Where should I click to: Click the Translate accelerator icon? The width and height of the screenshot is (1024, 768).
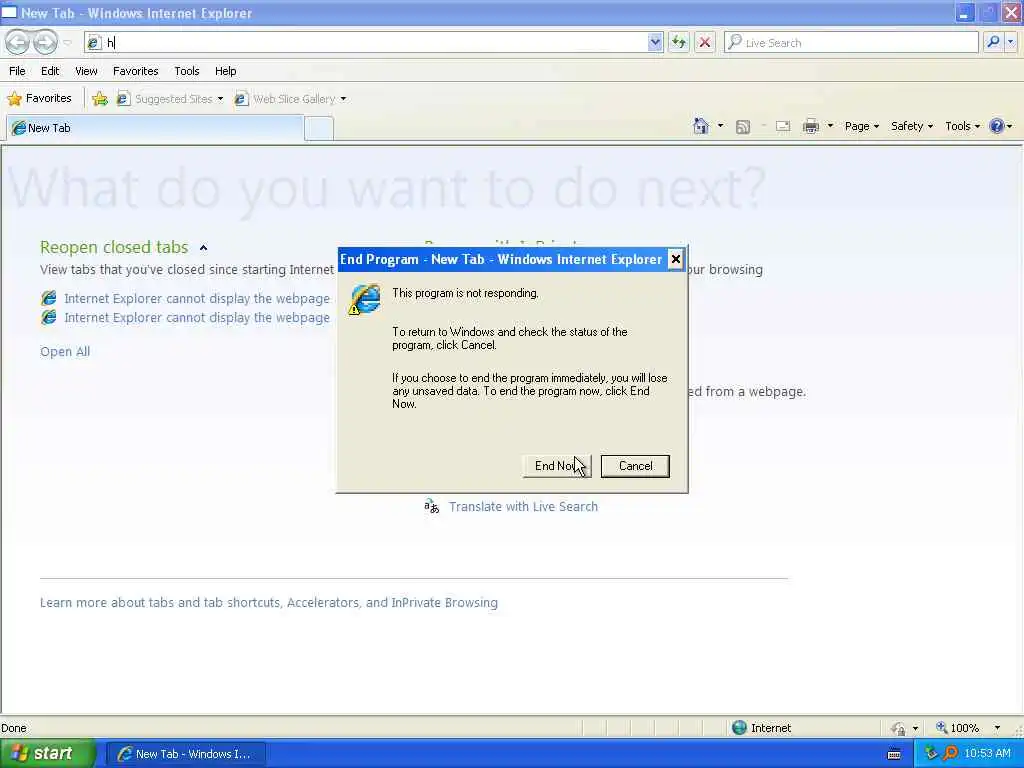pyautogui.click(x=432, y=507)
